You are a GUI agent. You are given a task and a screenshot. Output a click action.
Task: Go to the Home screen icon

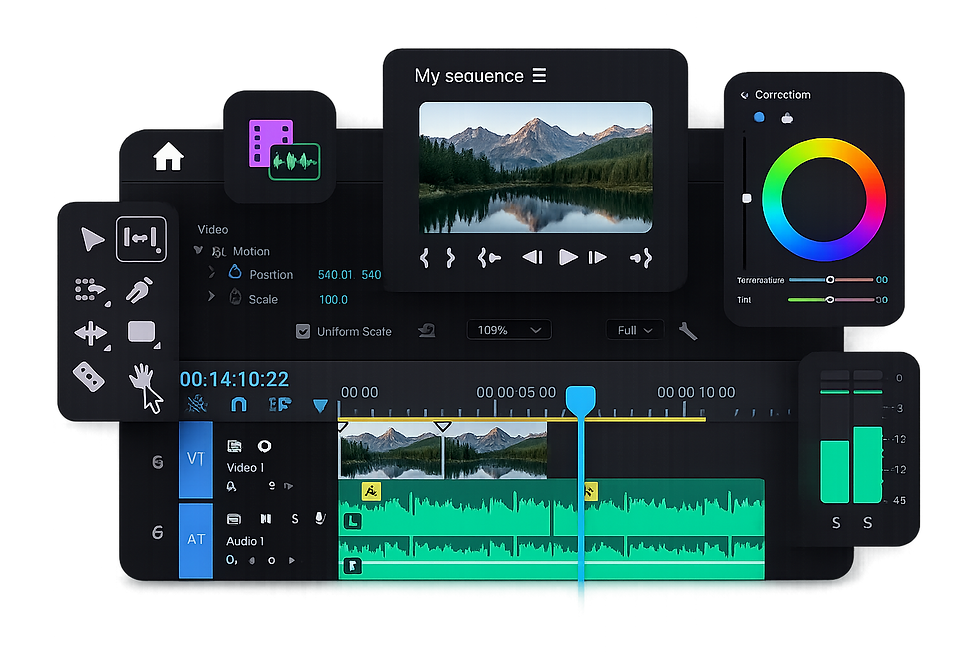[x=168, y=156]
